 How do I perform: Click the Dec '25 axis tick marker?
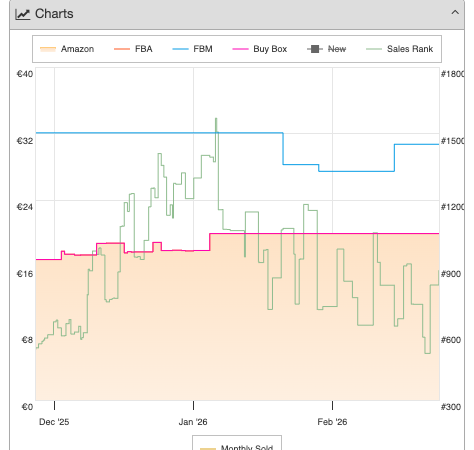[54, 405]
